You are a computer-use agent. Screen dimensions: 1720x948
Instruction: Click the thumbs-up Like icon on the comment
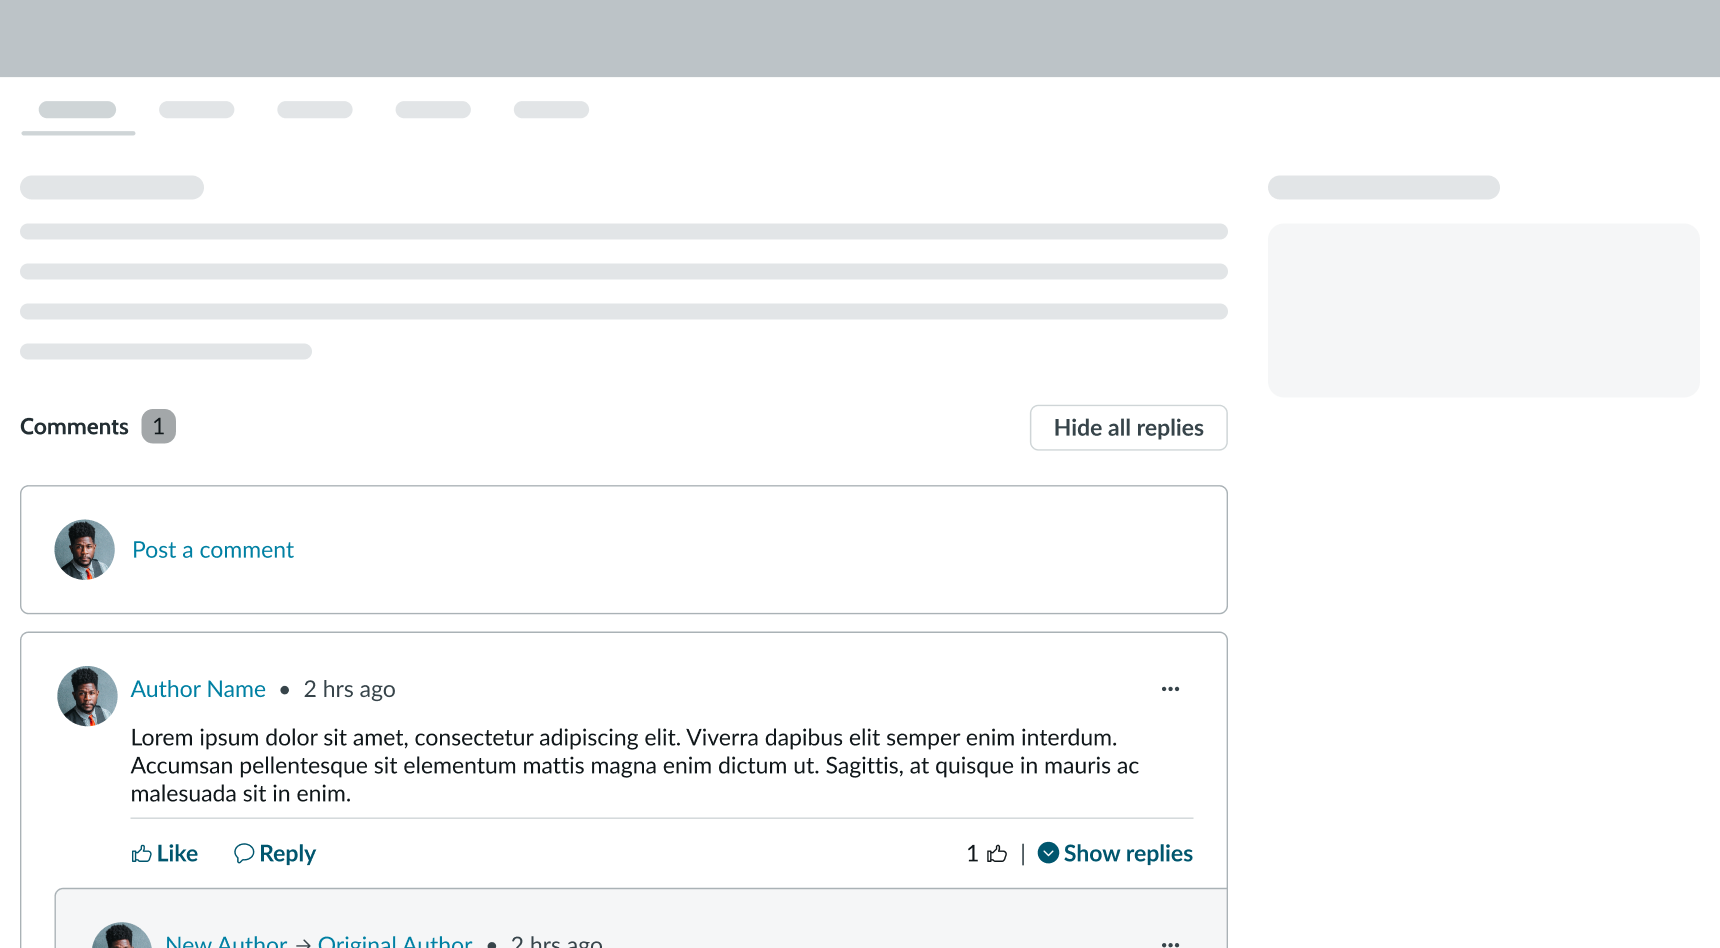point(141,853)
